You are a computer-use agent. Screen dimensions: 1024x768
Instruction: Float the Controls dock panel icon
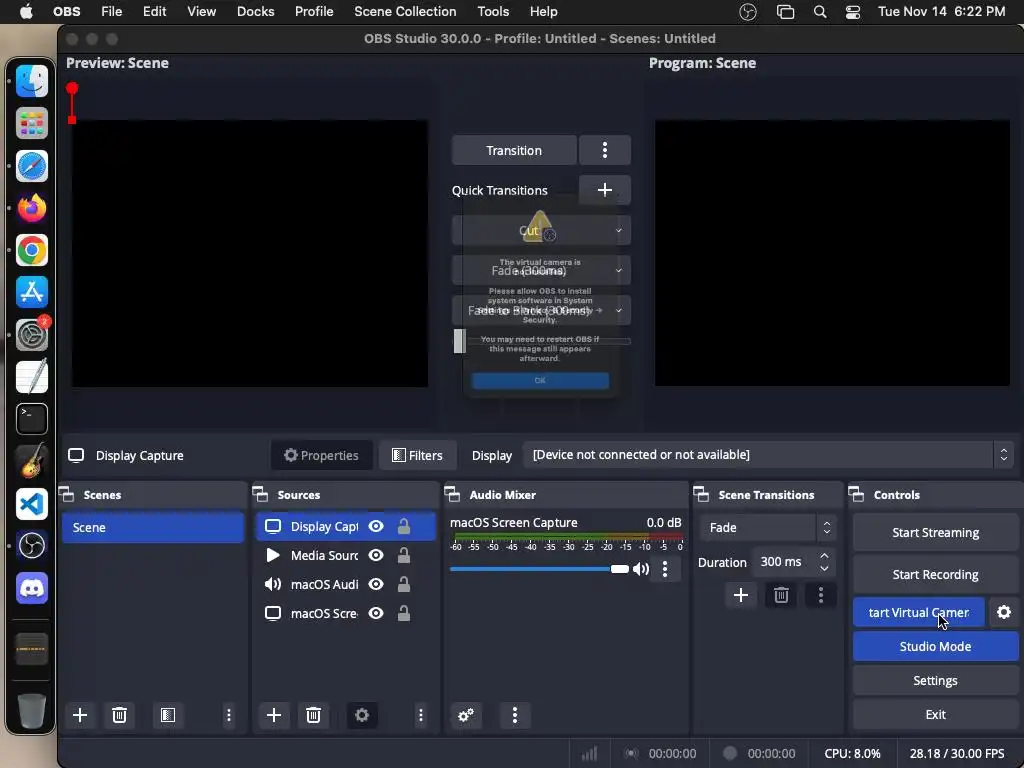(x=856, y=494)
